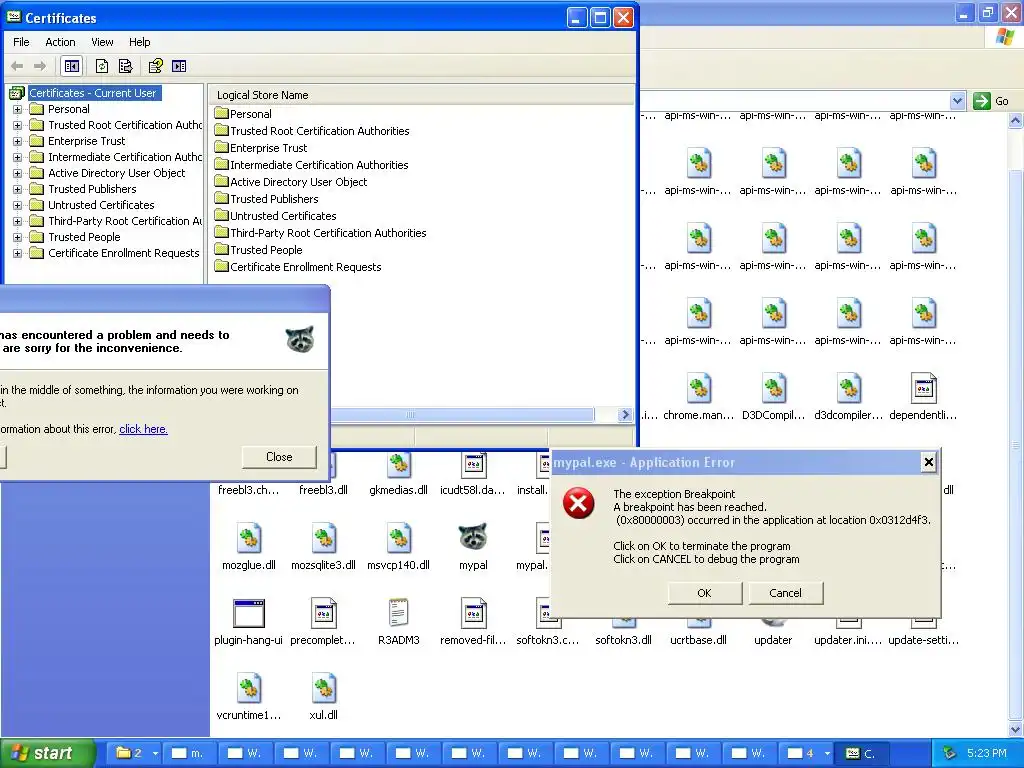This screenshot has width=1024, height=768.
Task: Expand the Trusted Publishers tree node
Action: click(18, 189)
